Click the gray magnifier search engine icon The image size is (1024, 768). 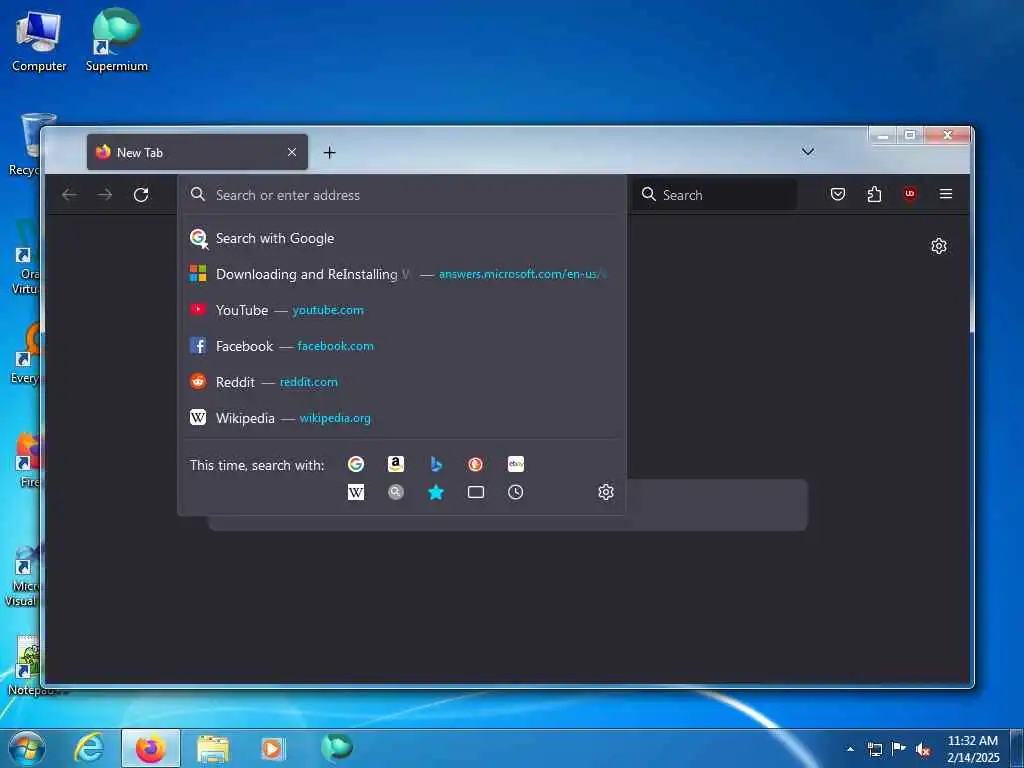point(396,492)
